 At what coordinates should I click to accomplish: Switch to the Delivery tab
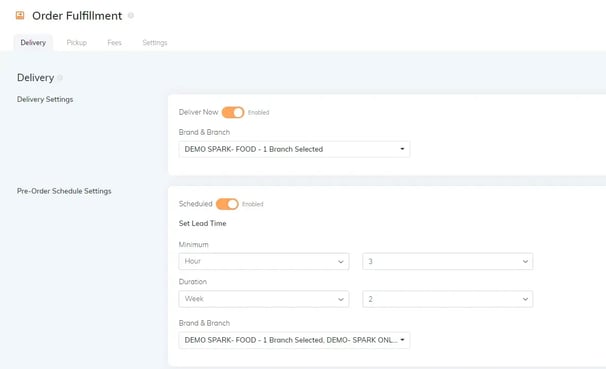click(x=33, y=43)
